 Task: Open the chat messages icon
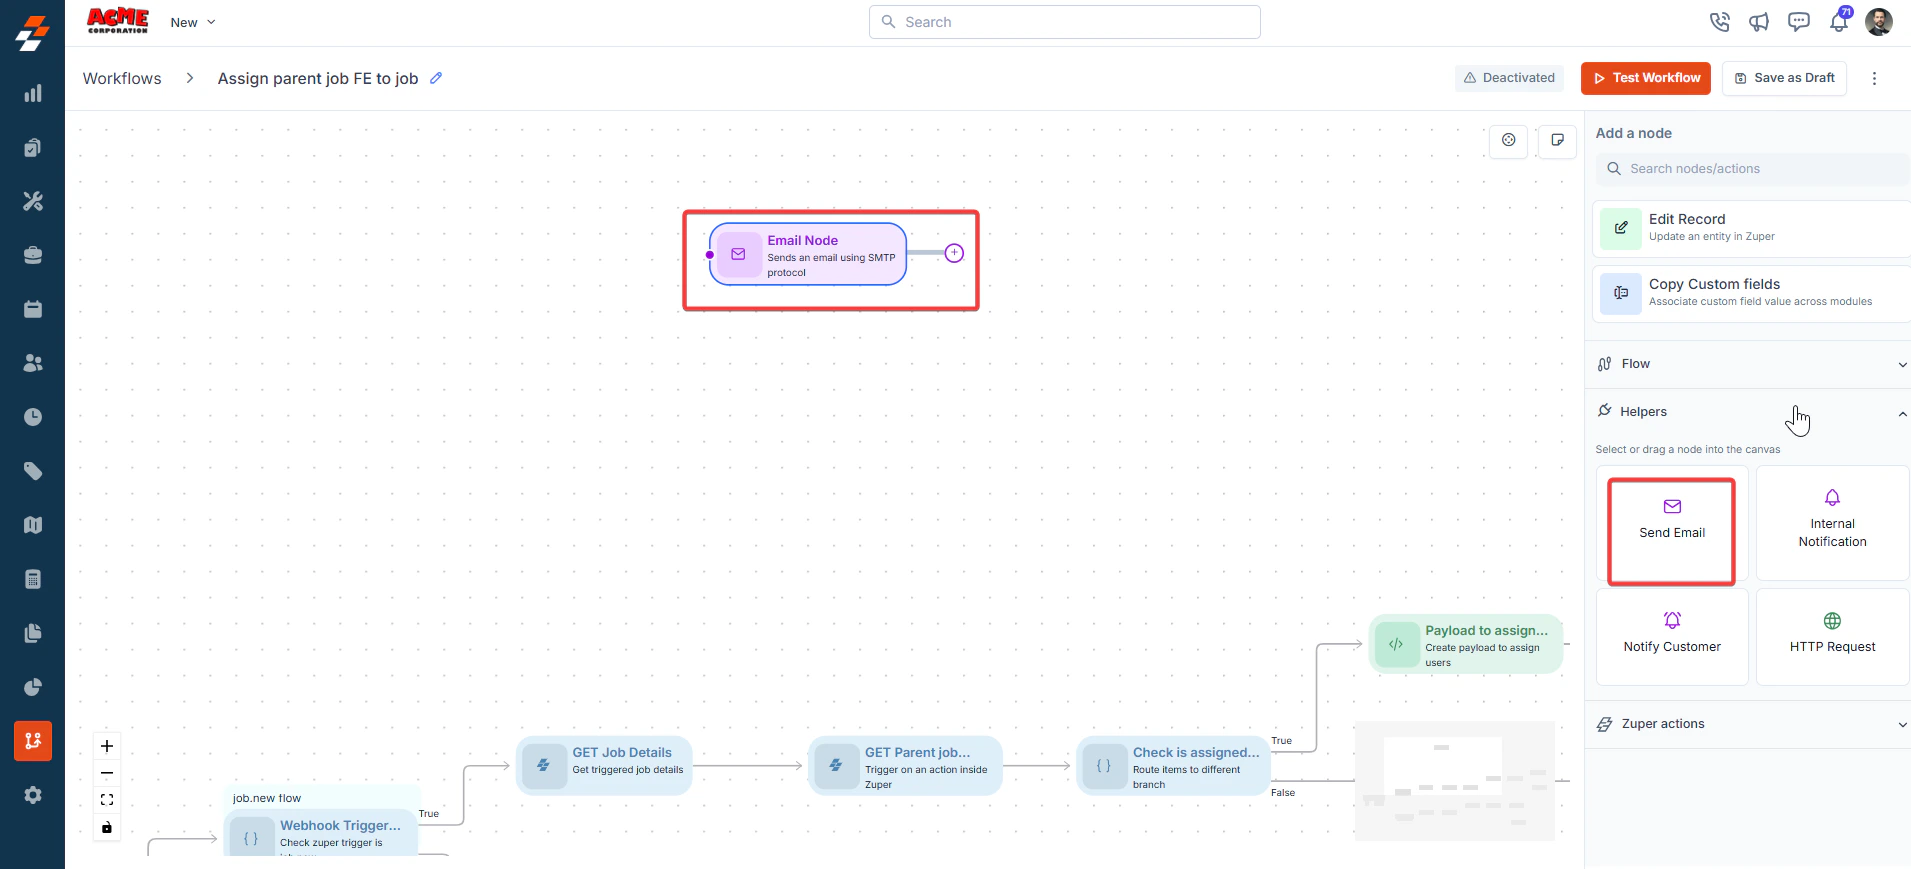[x=1799, y=22]
